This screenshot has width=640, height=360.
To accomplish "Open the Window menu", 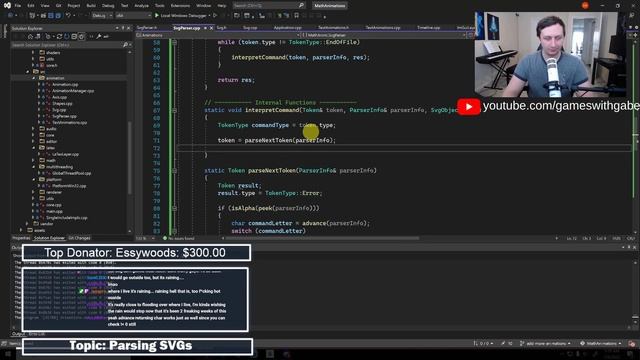I will [204, 6].
